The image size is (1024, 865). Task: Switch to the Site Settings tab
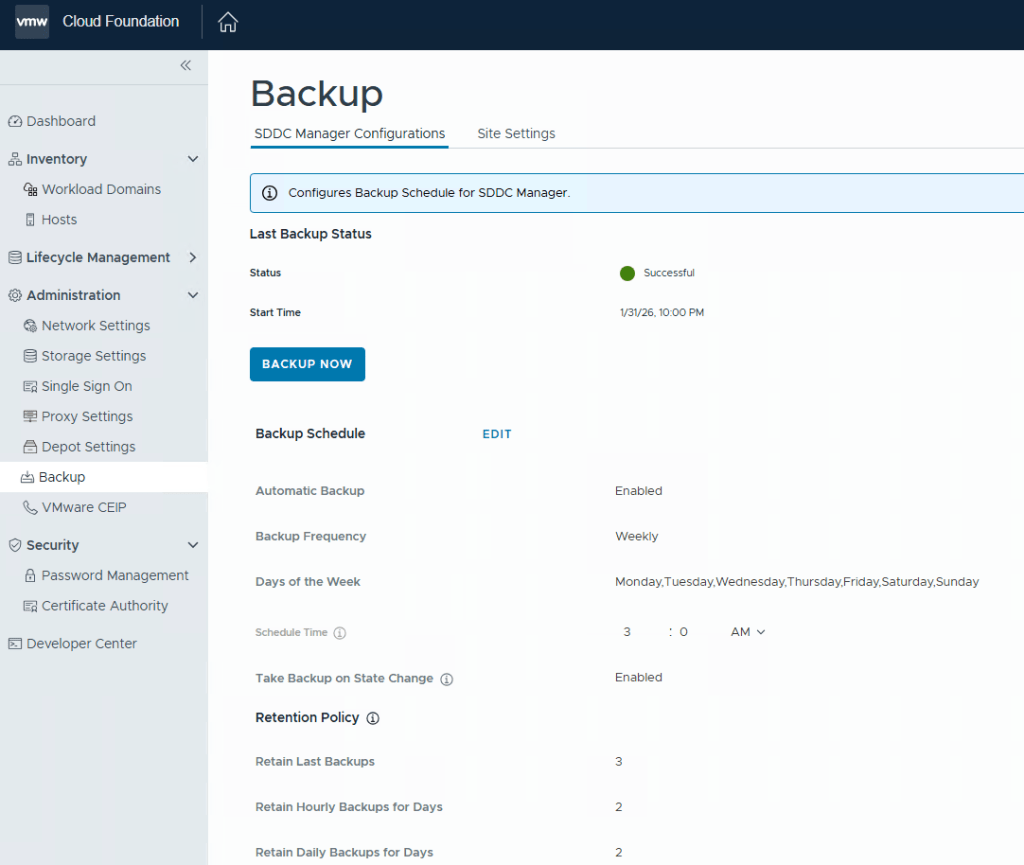click(516, 133)
